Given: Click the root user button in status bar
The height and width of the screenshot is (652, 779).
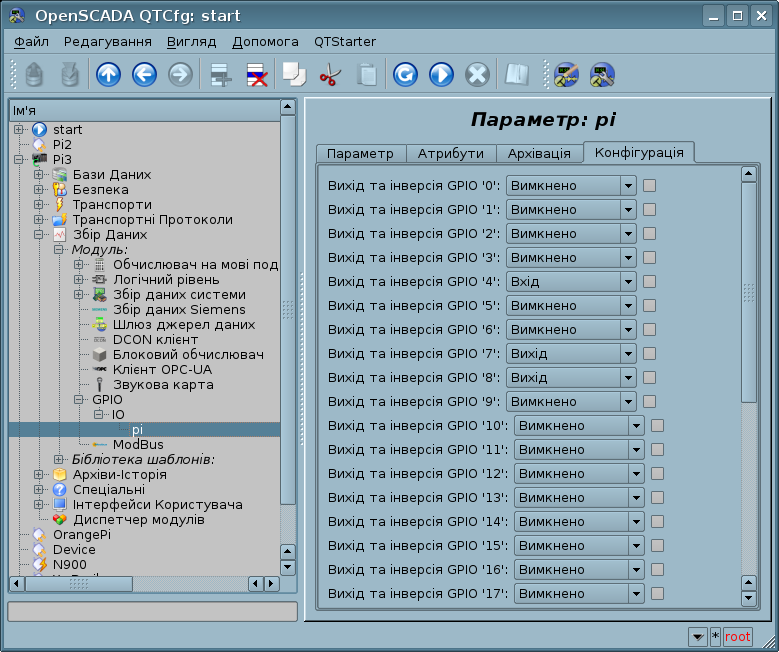Looking at the screenshot, I should [x=737, y=636].
